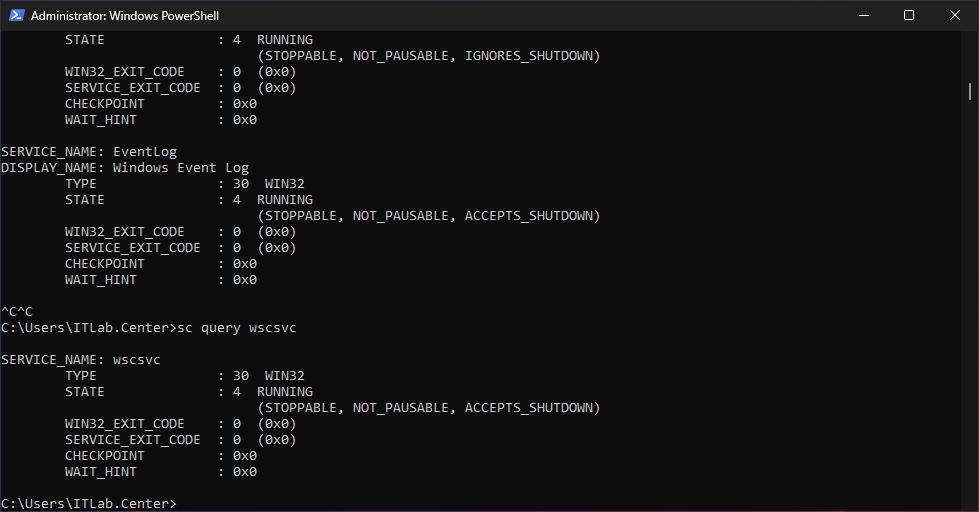
Task: Click the 'DISPLAY_NAME: Windows Event Log' line
Action: point(125,168)
